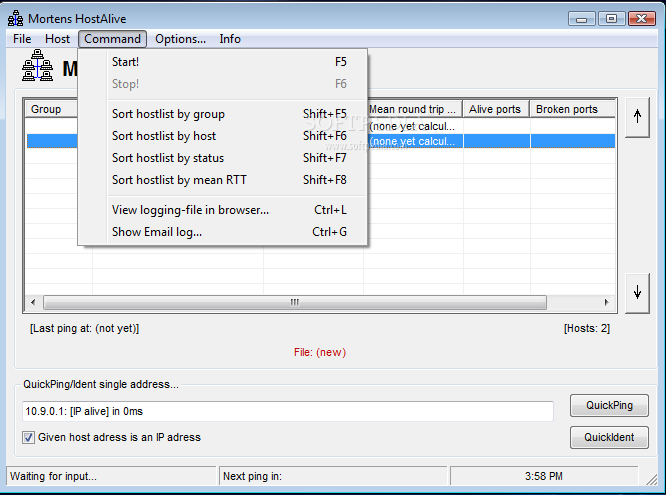666x495 pixels.
Task: Click the scroll right arrow
Action: tap(607, 303)
